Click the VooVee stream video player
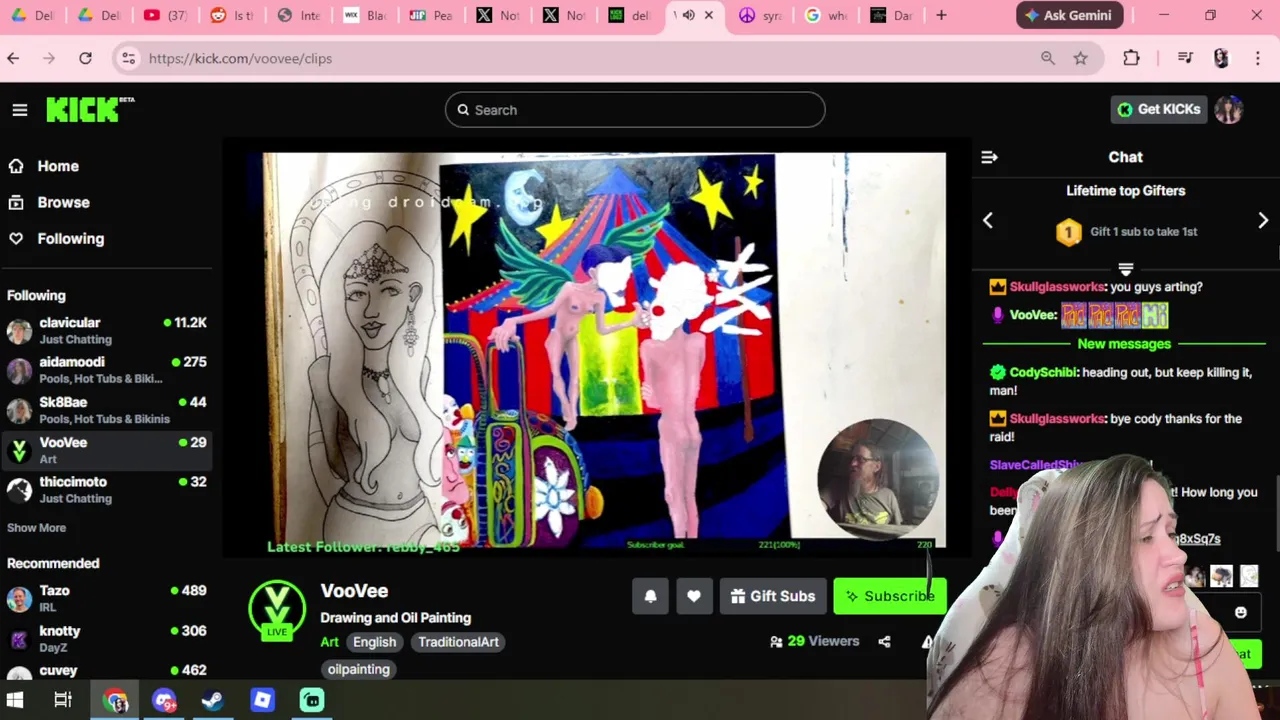Image resolution: width=1280 pixels, height=720 pixels. pyautogui.click(x=597, y=347)
